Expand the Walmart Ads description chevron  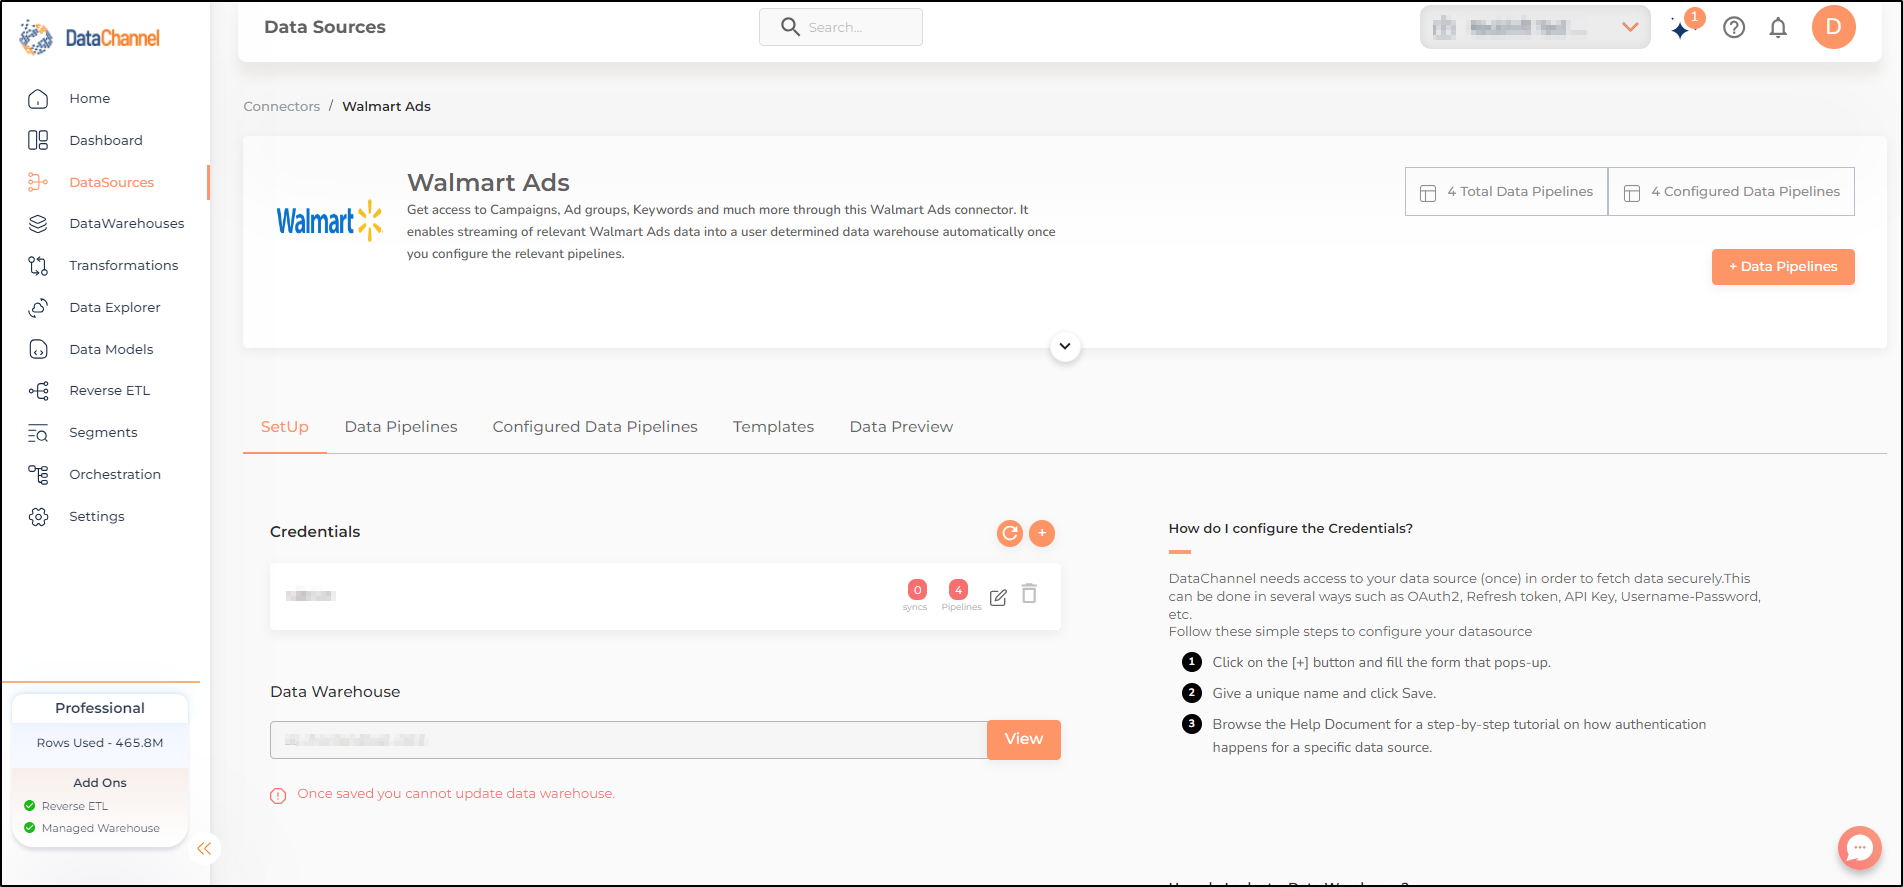[1065, 347]
